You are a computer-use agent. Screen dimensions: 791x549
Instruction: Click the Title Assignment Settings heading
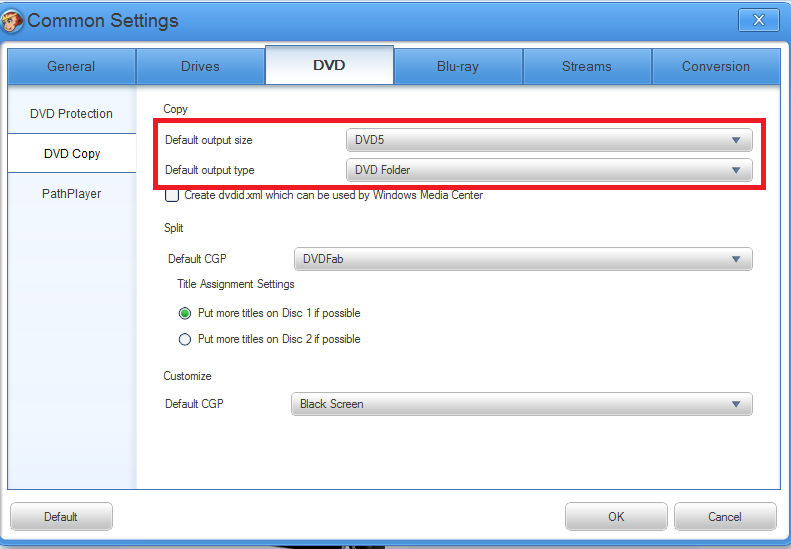click(x=236, y=284)
